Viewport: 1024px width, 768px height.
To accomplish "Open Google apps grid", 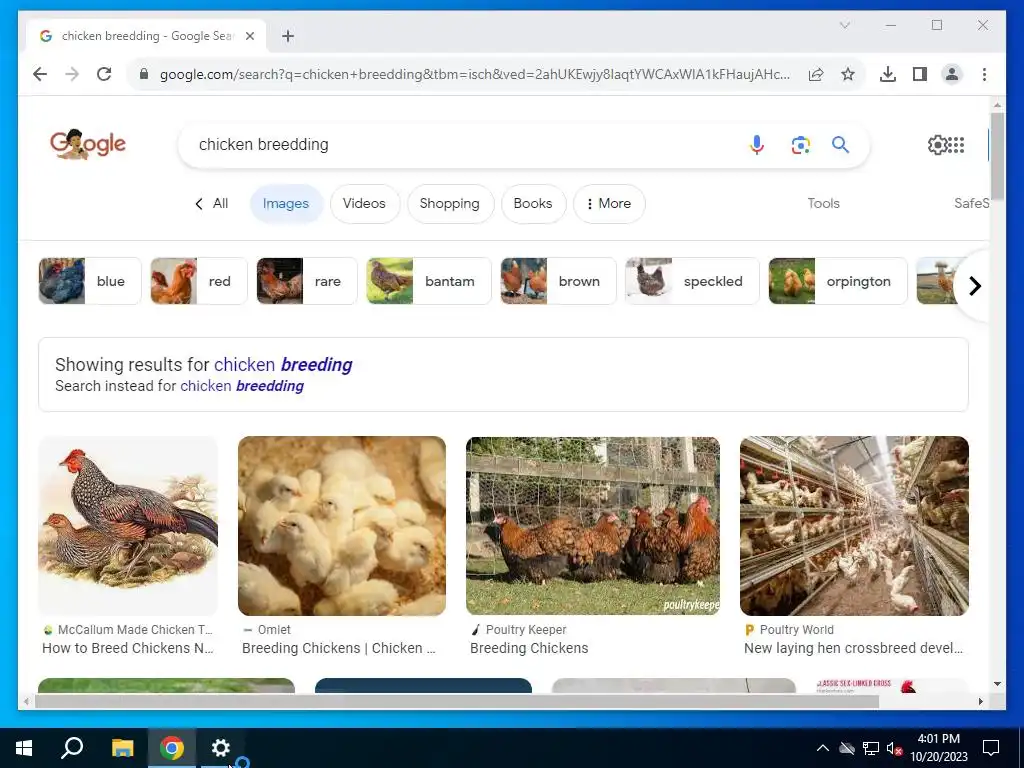I will (x=956, y=144).
